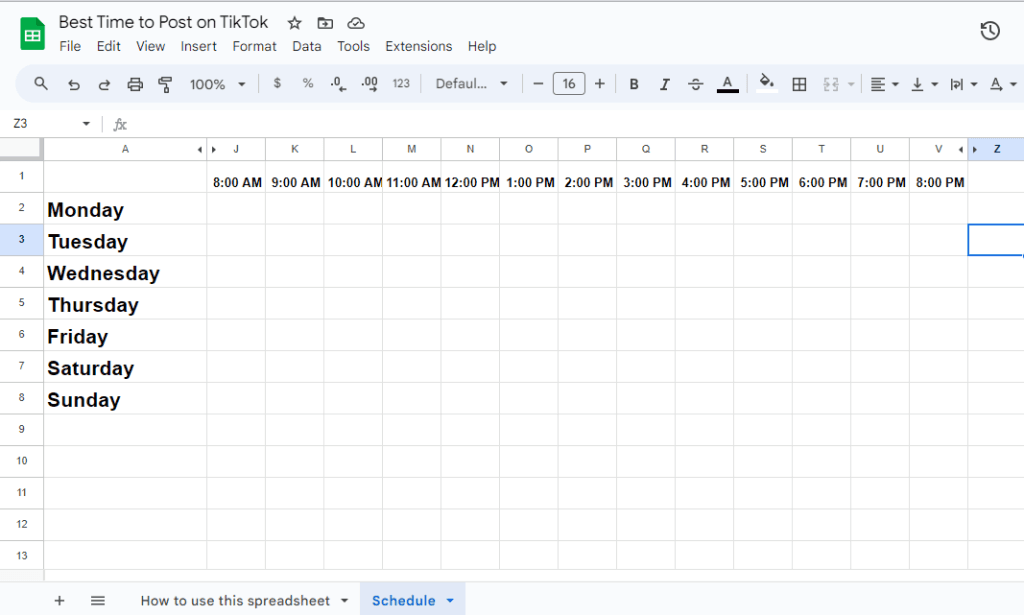The image size is (1024, 615).
Task: Apply italic formatting
Action: (665, 84)
